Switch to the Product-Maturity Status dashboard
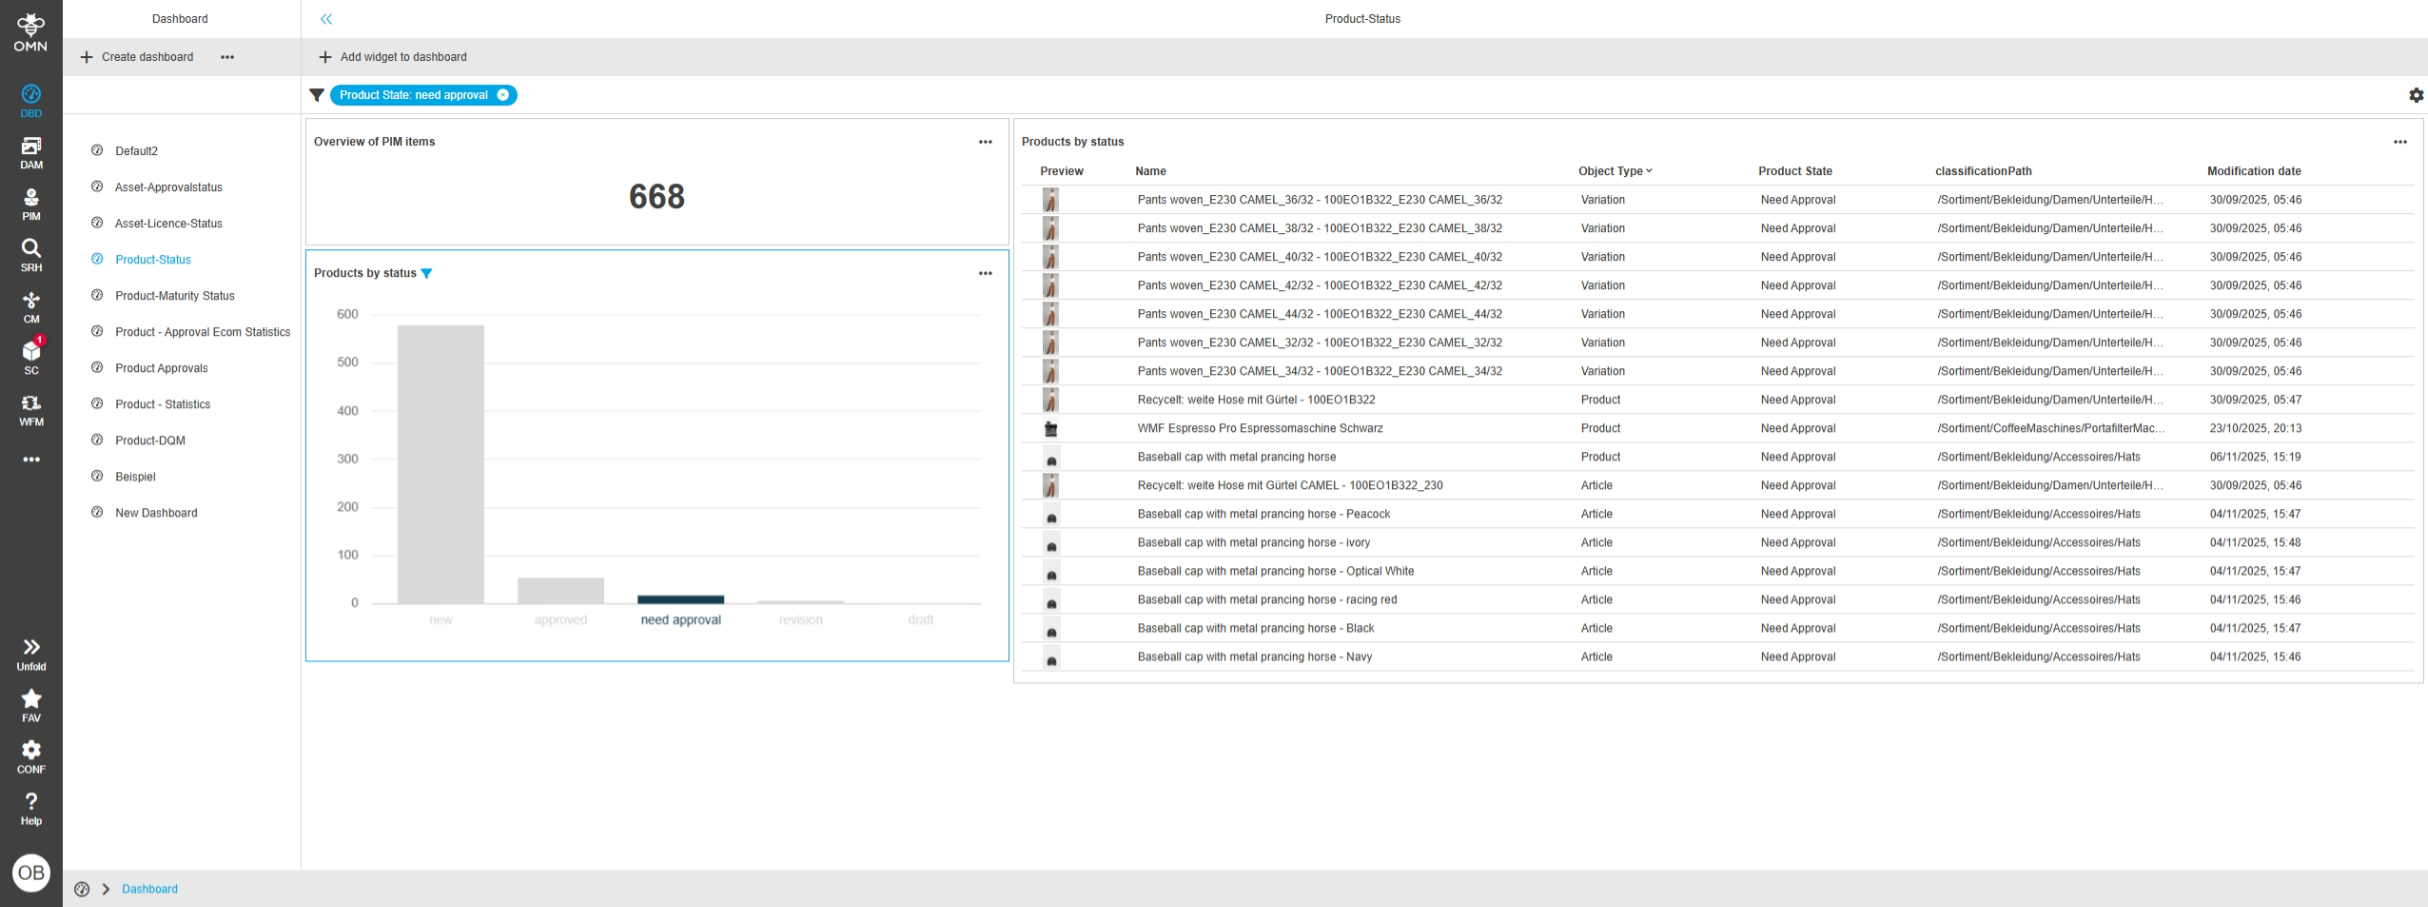 click(173, 295)
